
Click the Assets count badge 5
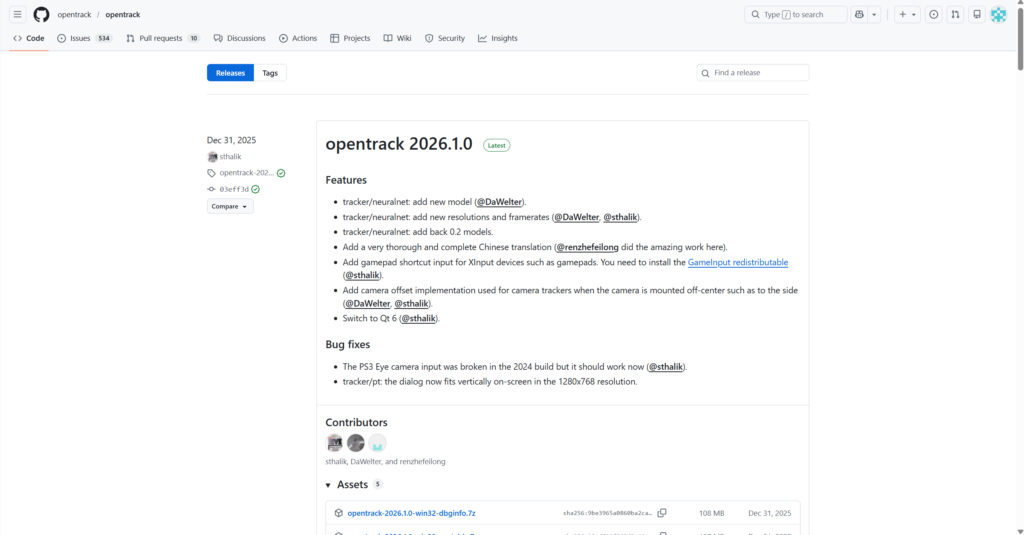point(377,485)
